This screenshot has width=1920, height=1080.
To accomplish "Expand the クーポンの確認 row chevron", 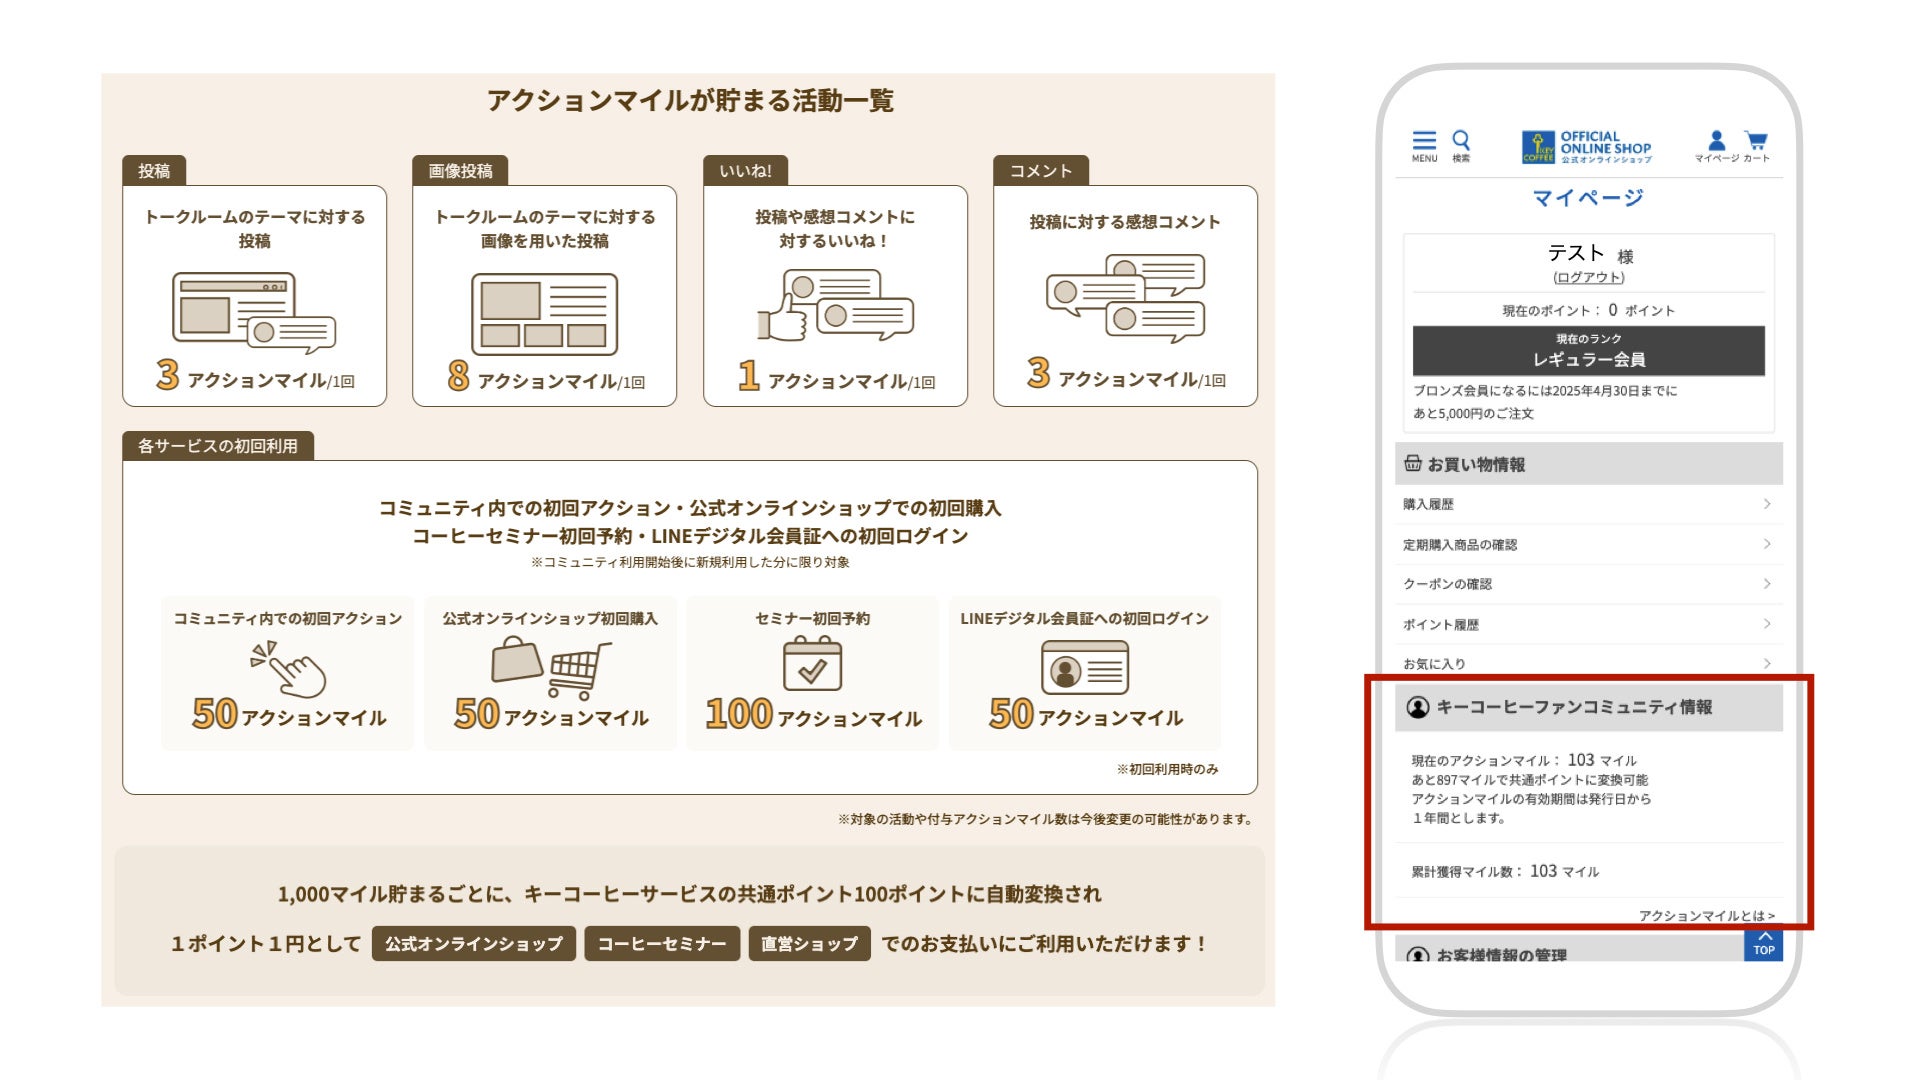I will 1767,584.
